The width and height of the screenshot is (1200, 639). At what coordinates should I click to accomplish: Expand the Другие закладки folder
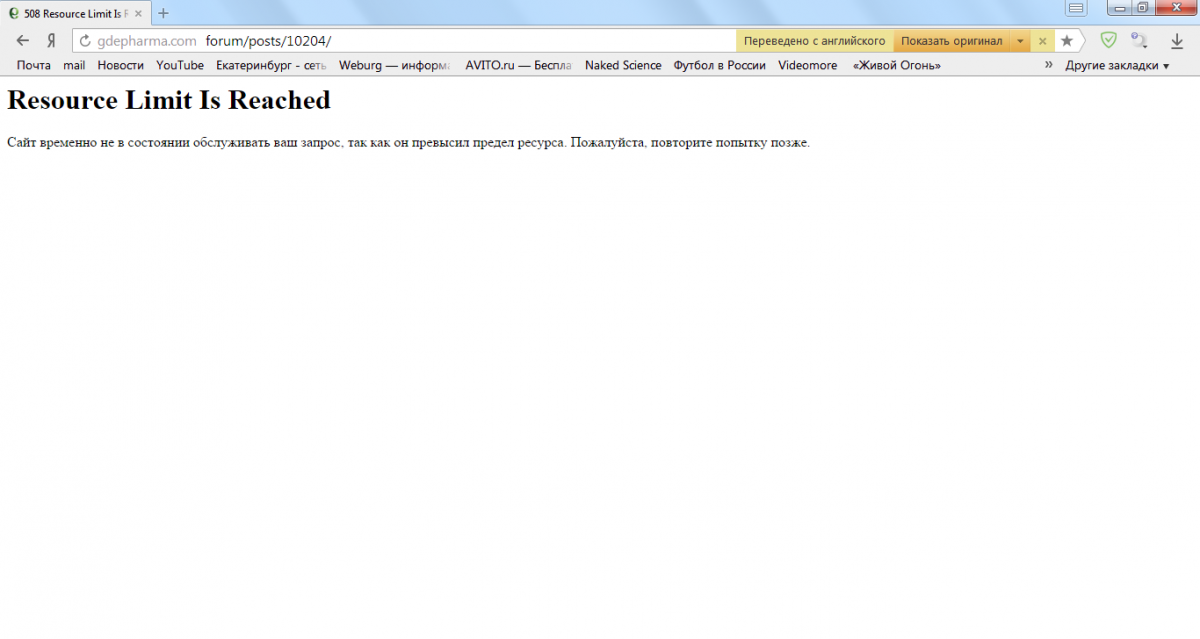(x=1117, y=65)
